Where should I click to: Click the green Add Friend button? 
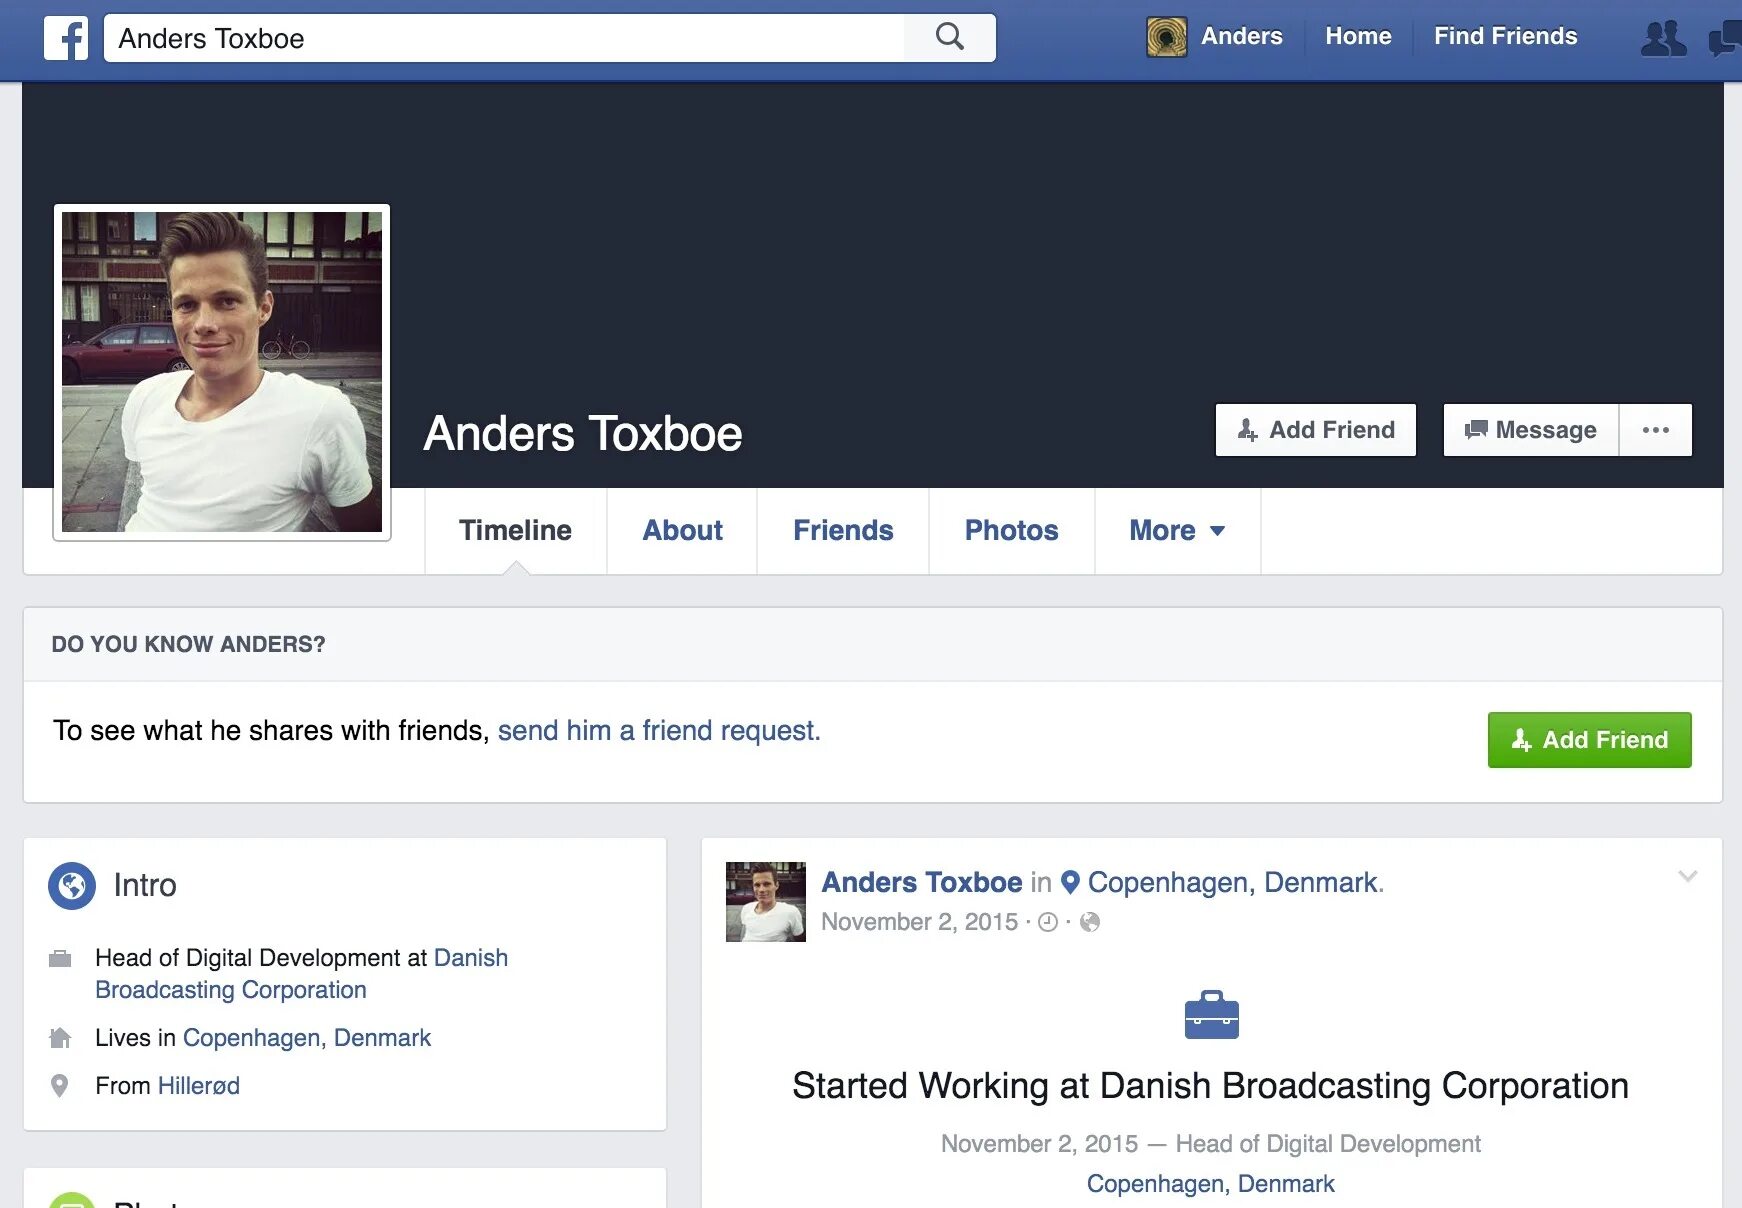coord(1590,740)
